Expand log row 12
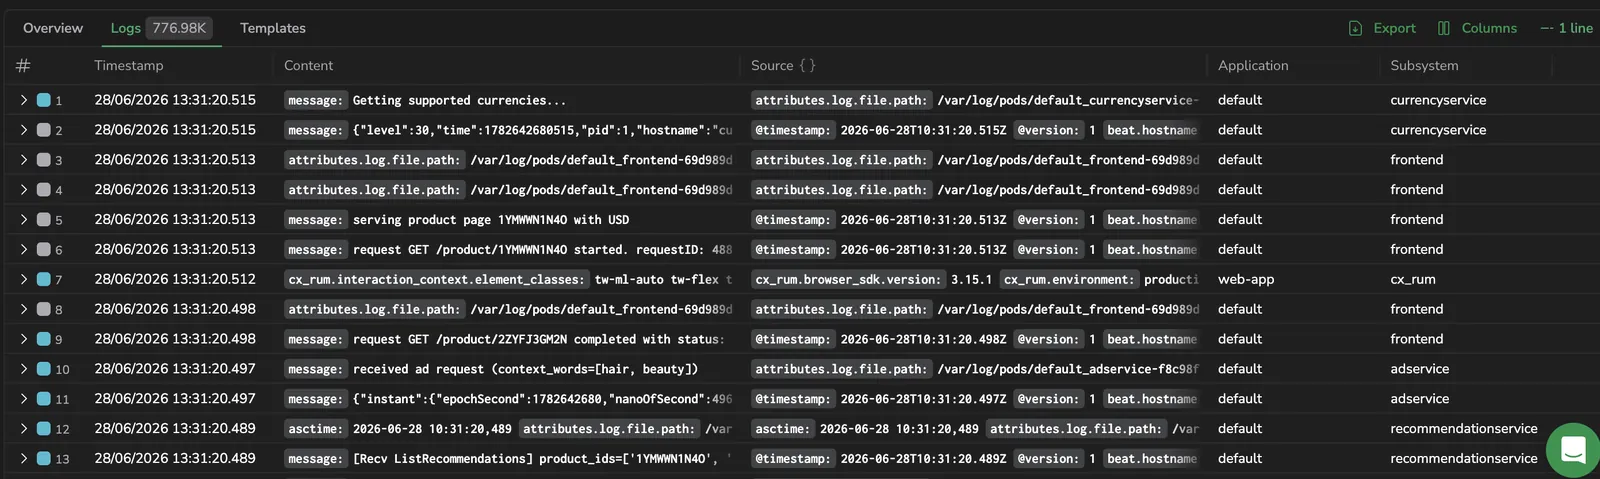1600x479 pixels. (23, 429)
